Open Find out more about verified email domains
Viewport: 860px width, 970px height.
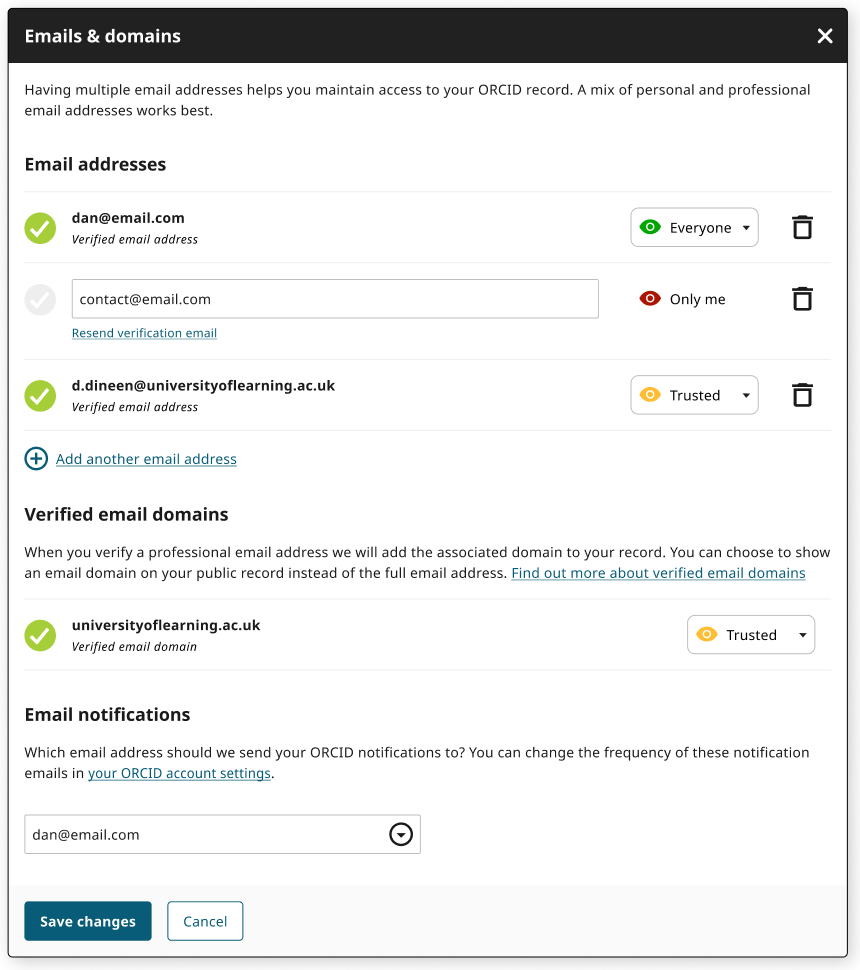click(x=658, y=573)
